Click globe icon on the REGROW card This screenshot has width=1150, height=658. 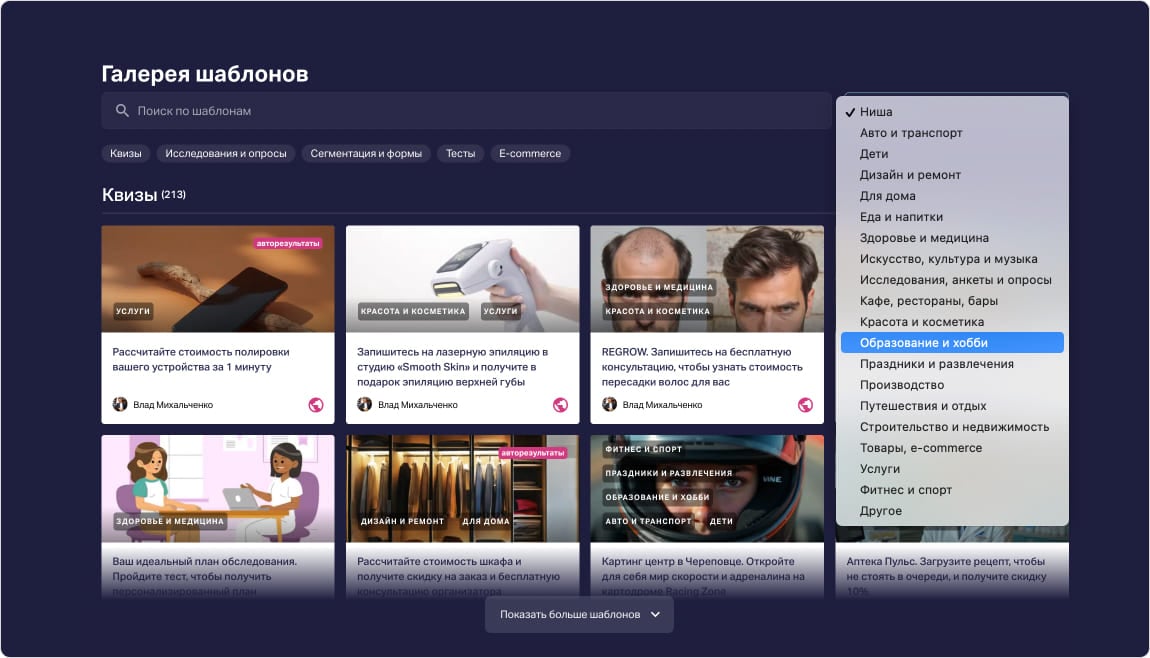tap(805, 405)
